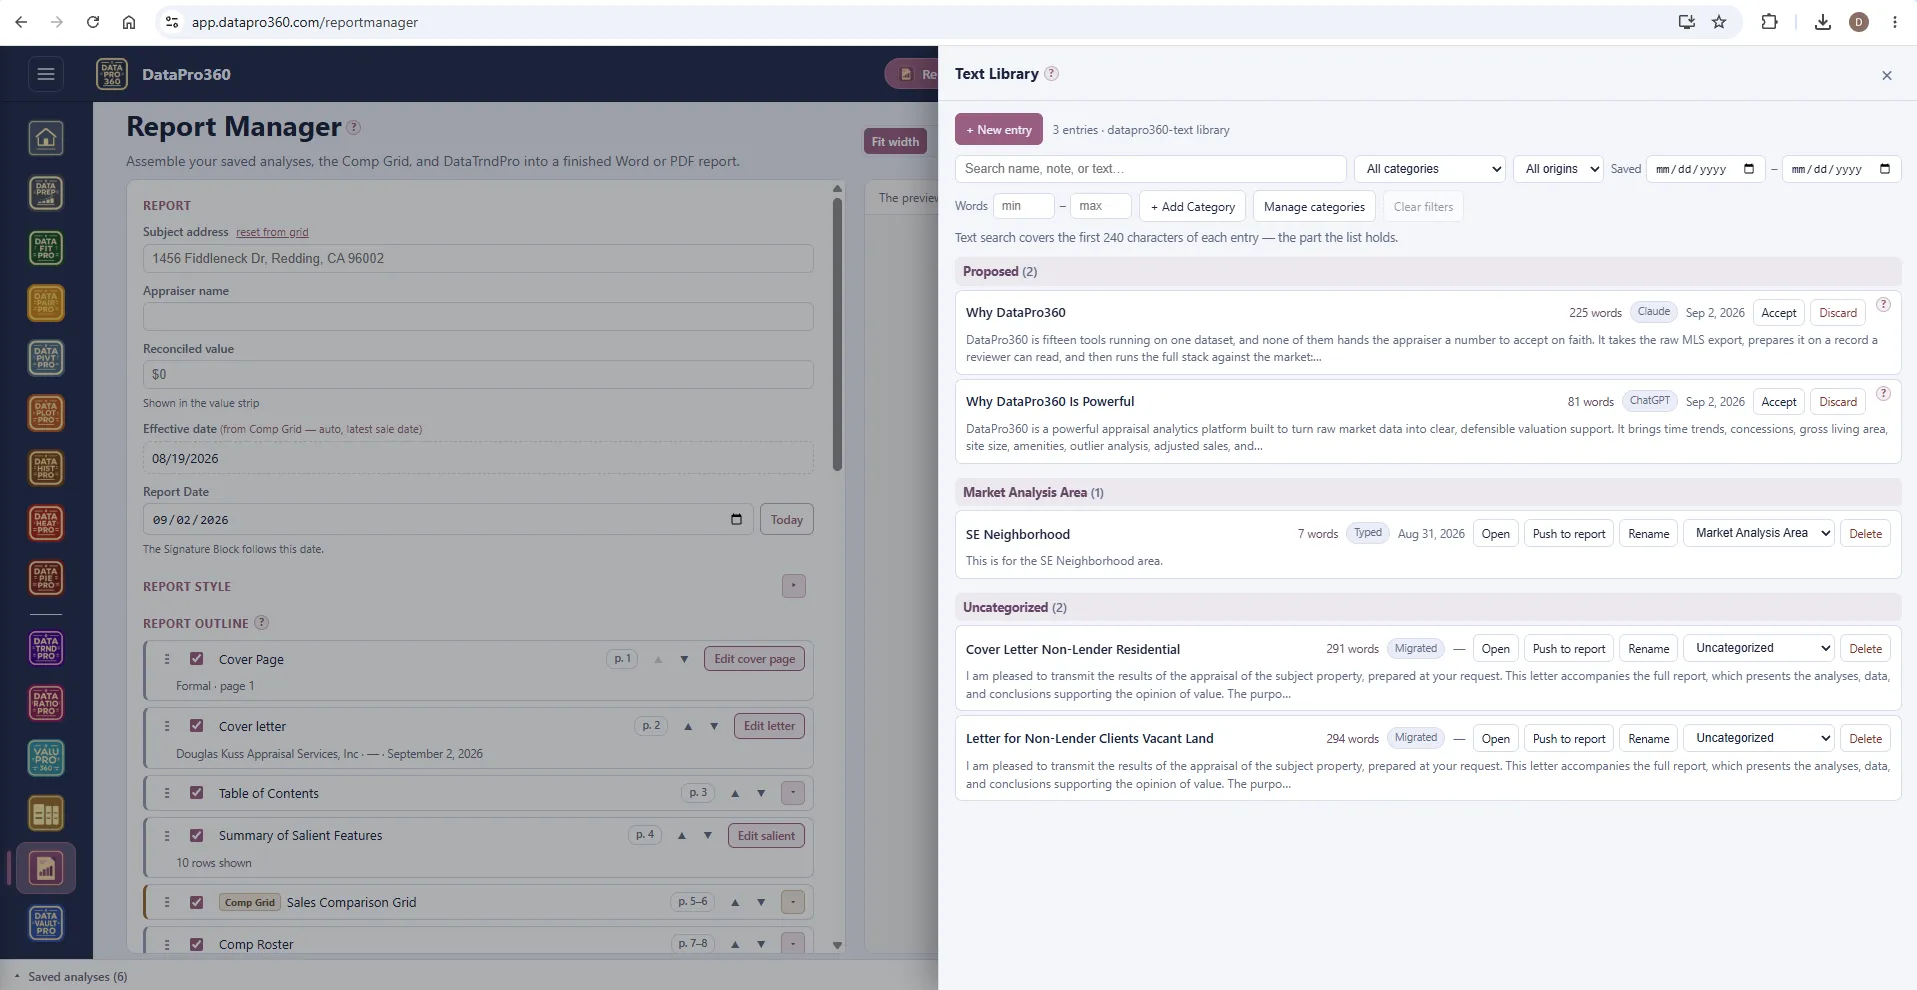
Task: Collapse the Uncategorized group header
Action: click(x=1428, y=608)
